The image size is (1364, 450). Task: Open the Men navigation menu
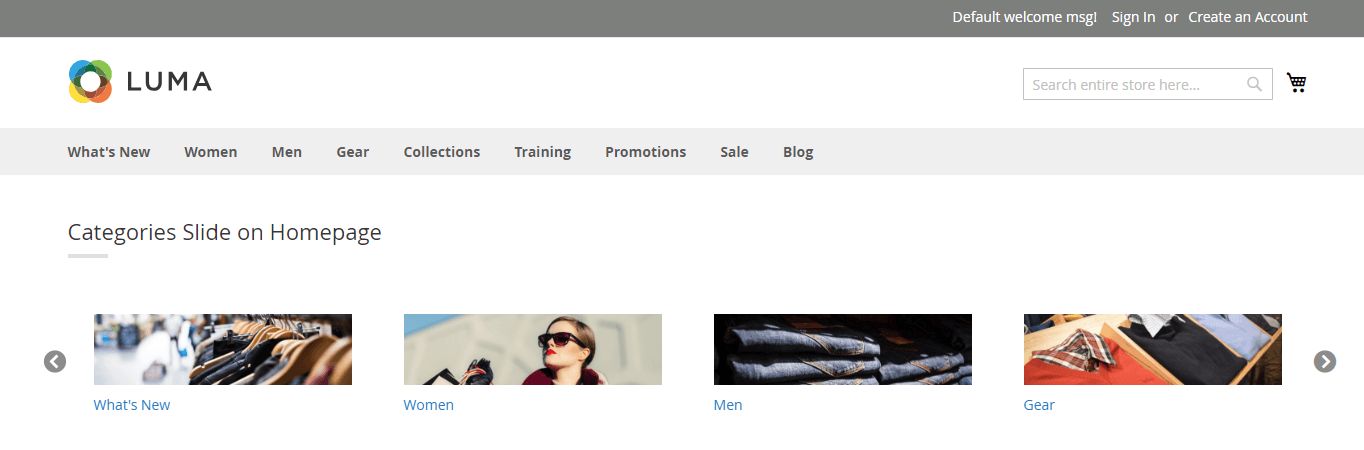coord(287,152)
